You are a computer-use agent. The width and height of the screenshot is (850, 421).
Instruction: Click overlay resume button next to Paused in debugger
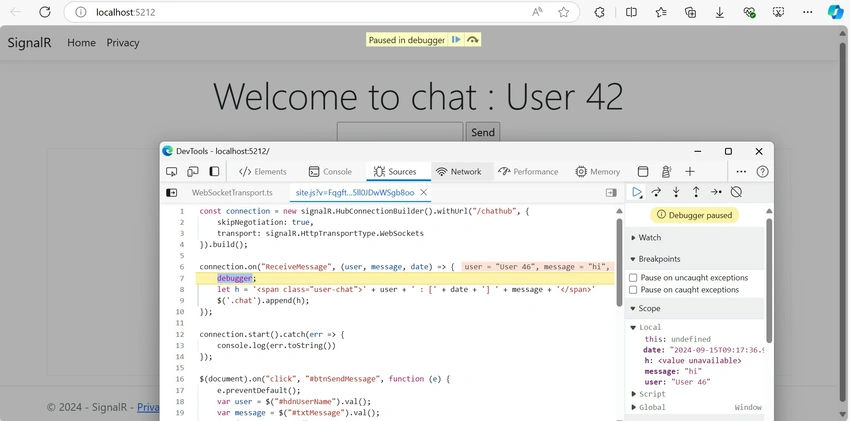456,40
